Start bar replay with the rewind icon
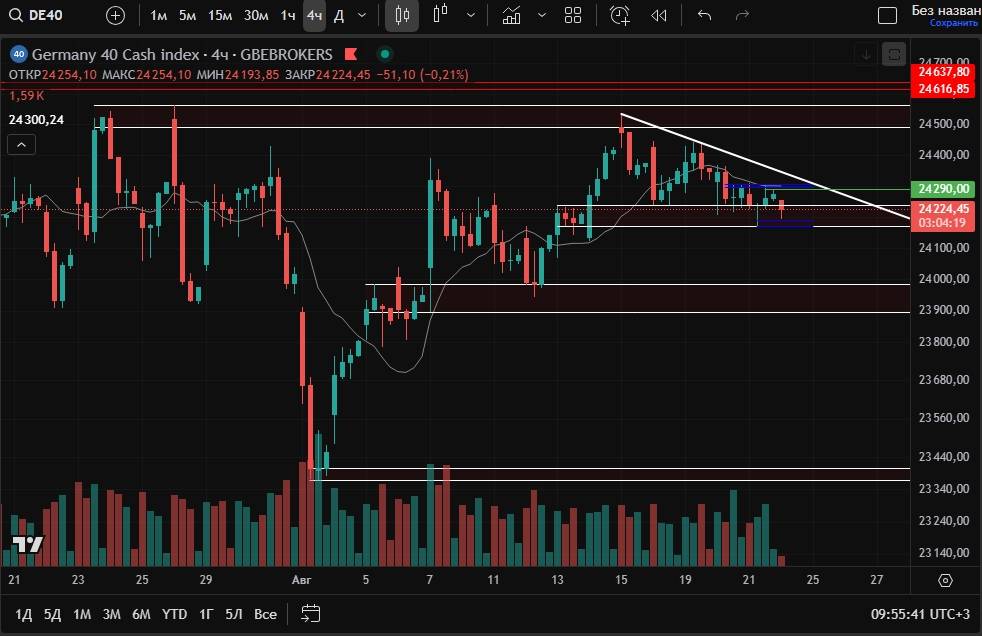The height and width of the screenshot is (636, 982). tap(658, 15)
